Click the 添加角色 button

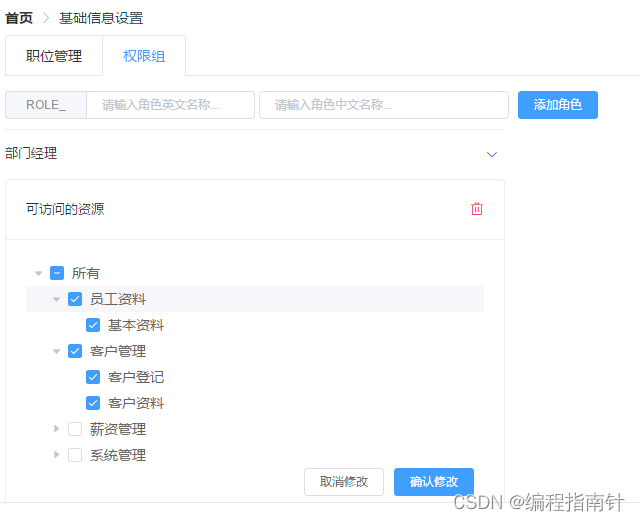coord(558,105)
